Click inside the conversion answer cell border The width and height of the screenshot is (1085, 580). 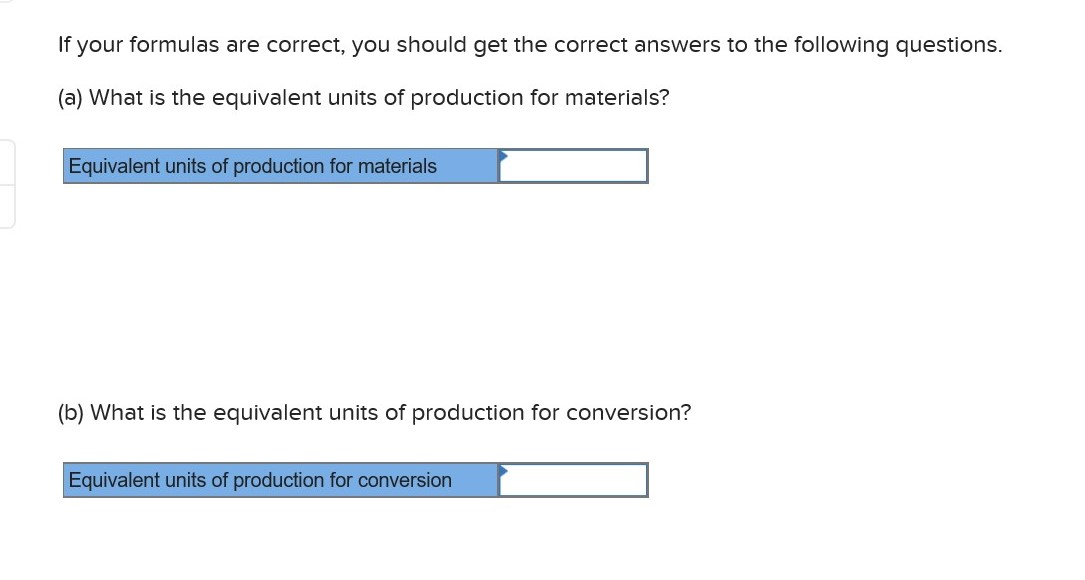pyautogui.click(x=573, y=480)
